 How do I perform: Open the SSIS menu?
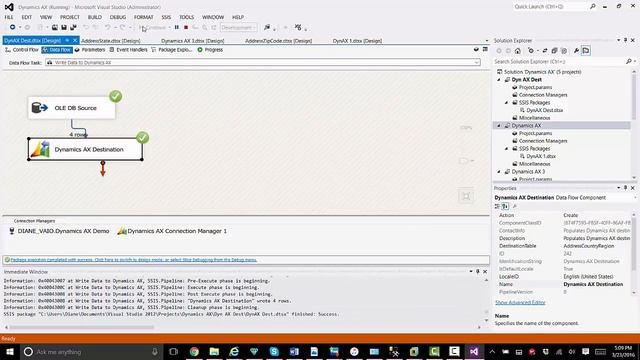click(166, 17)
